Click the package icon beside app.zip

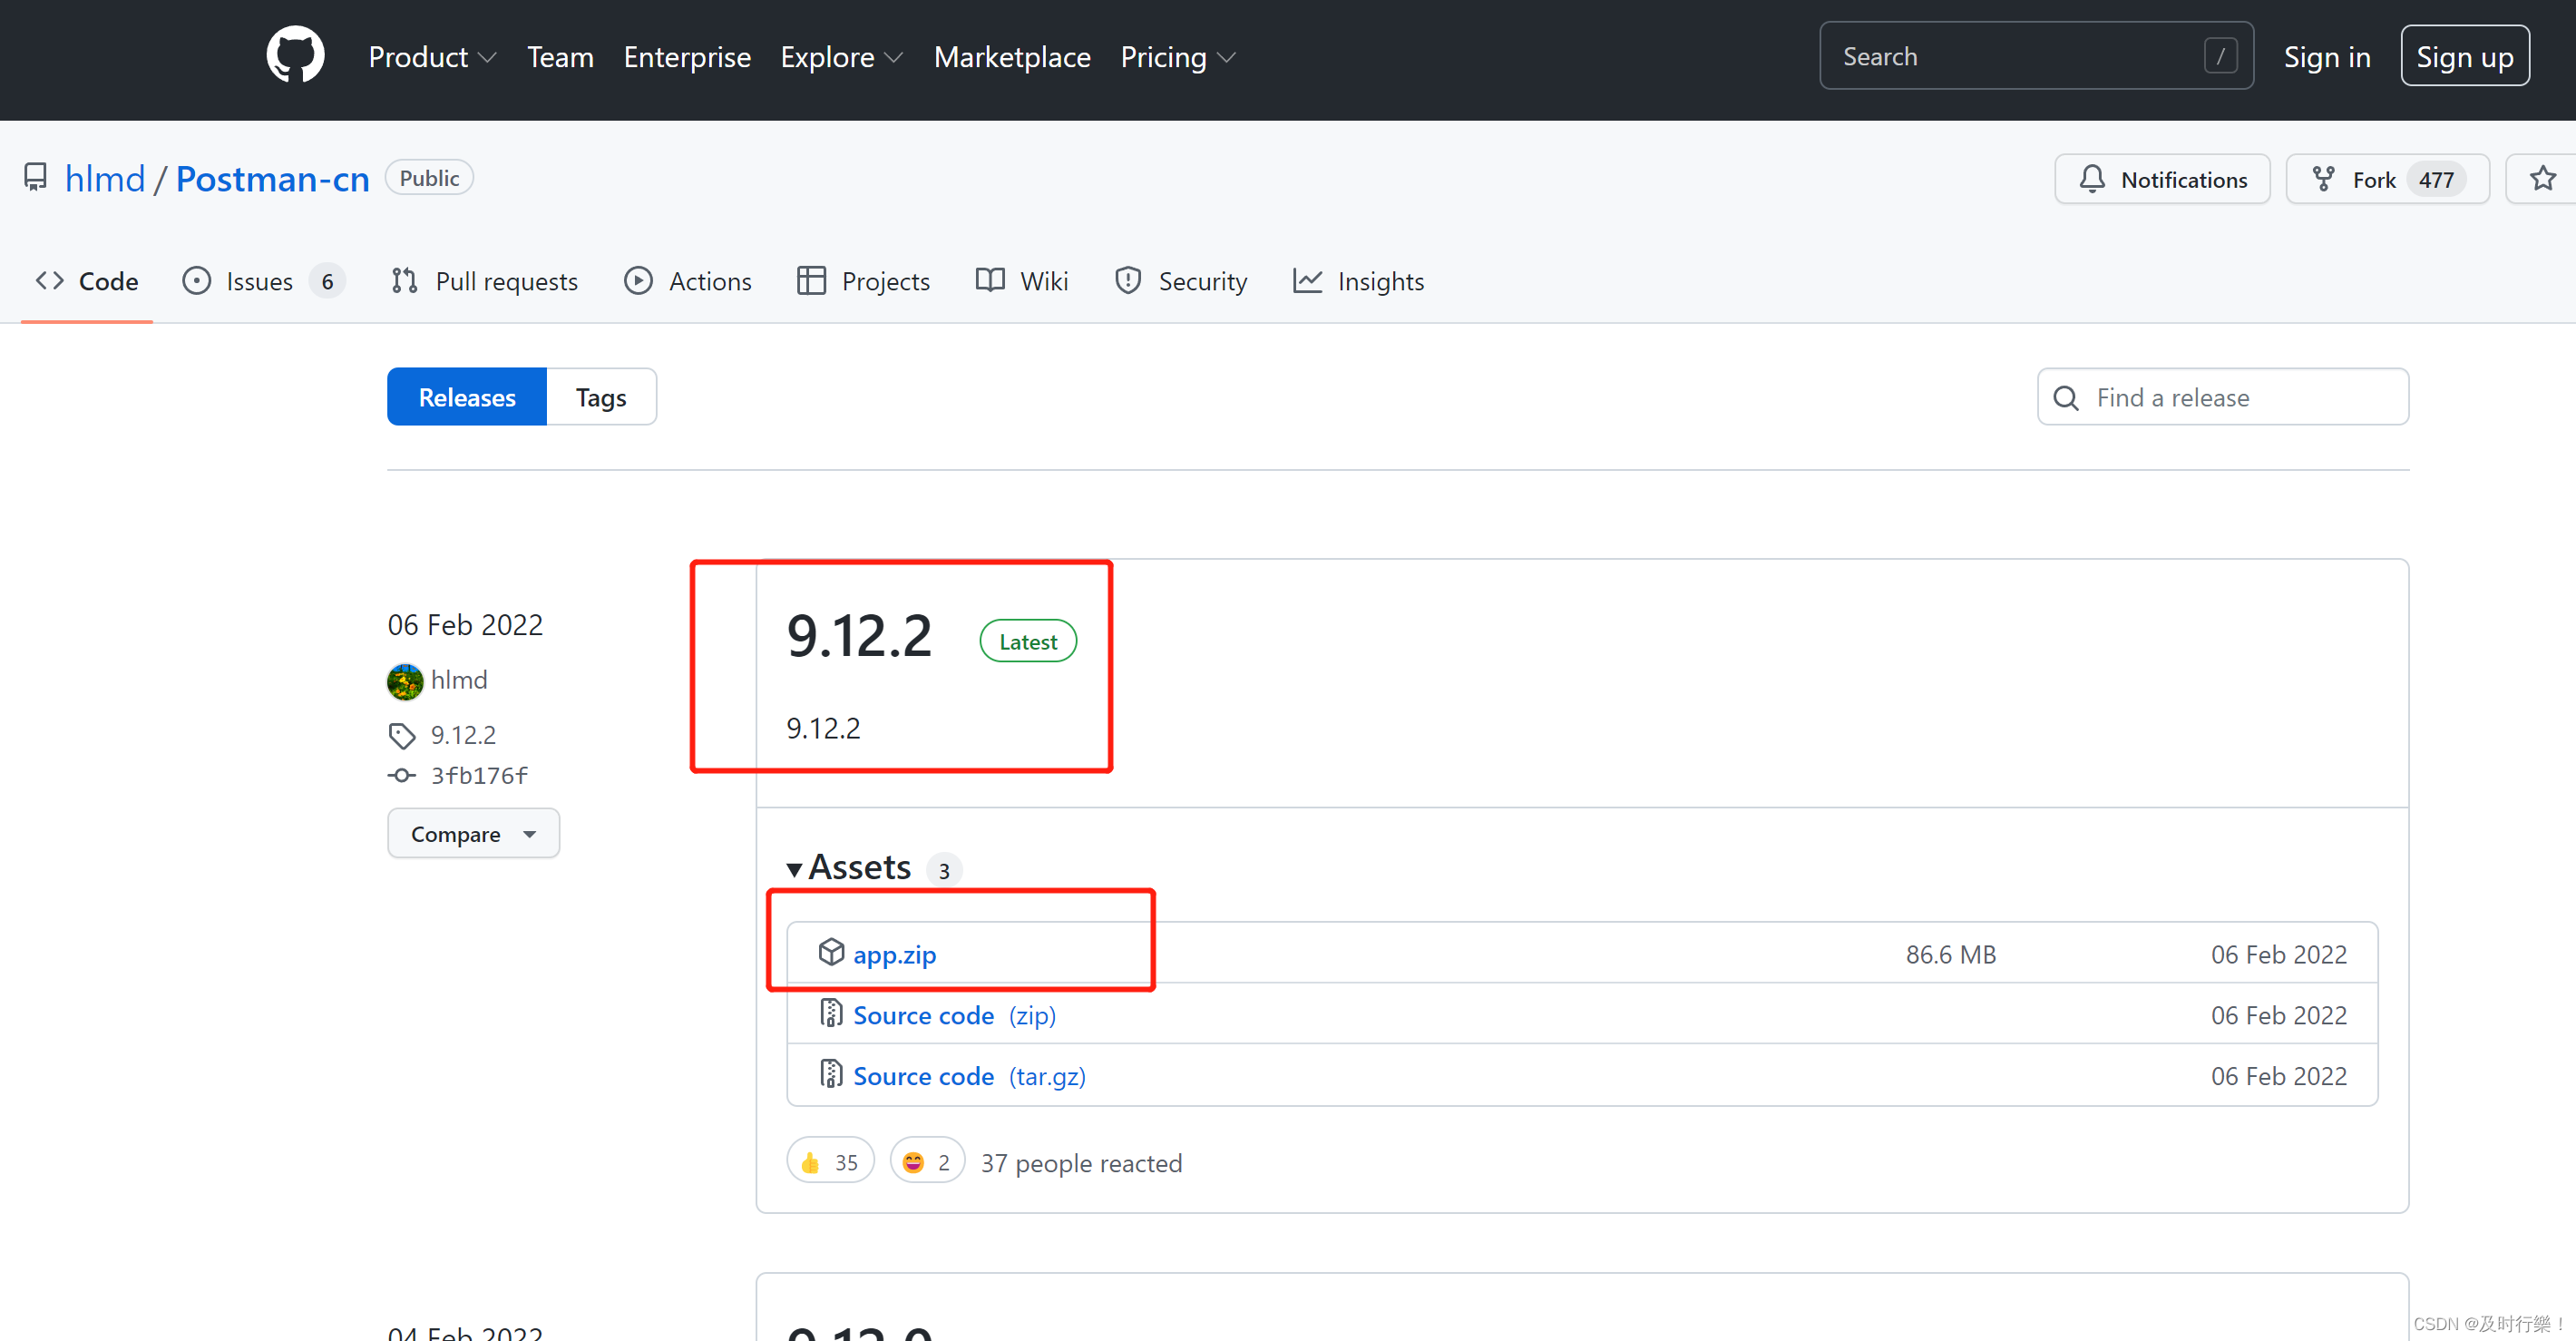(831, 952)
